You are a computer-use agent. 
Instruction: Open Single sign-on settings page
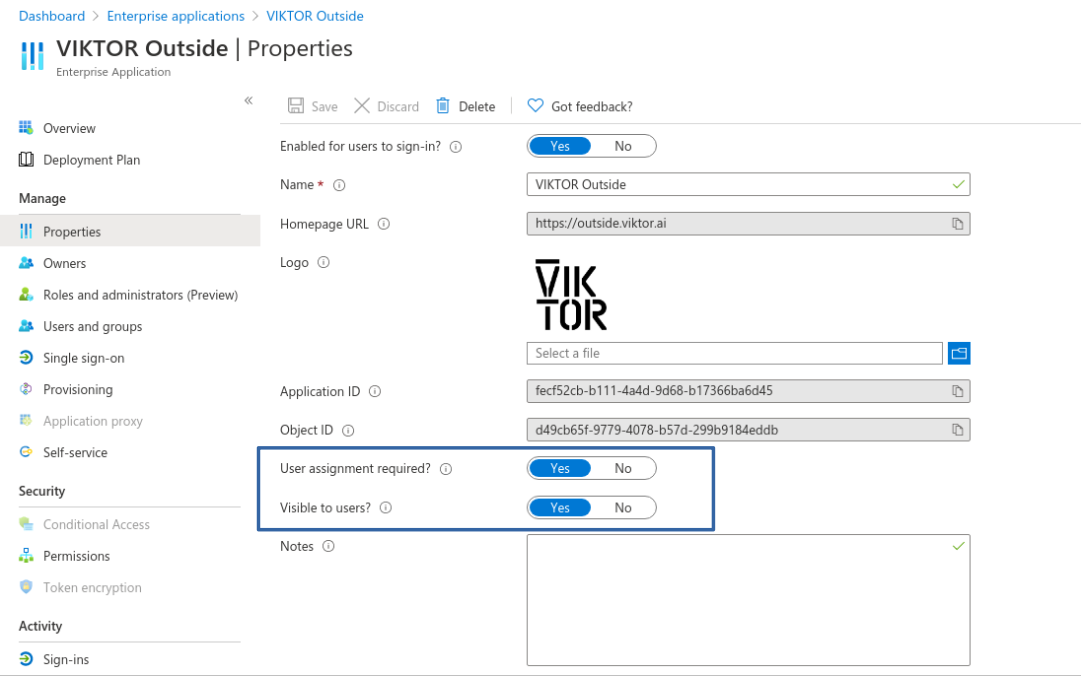coord(83,358)
